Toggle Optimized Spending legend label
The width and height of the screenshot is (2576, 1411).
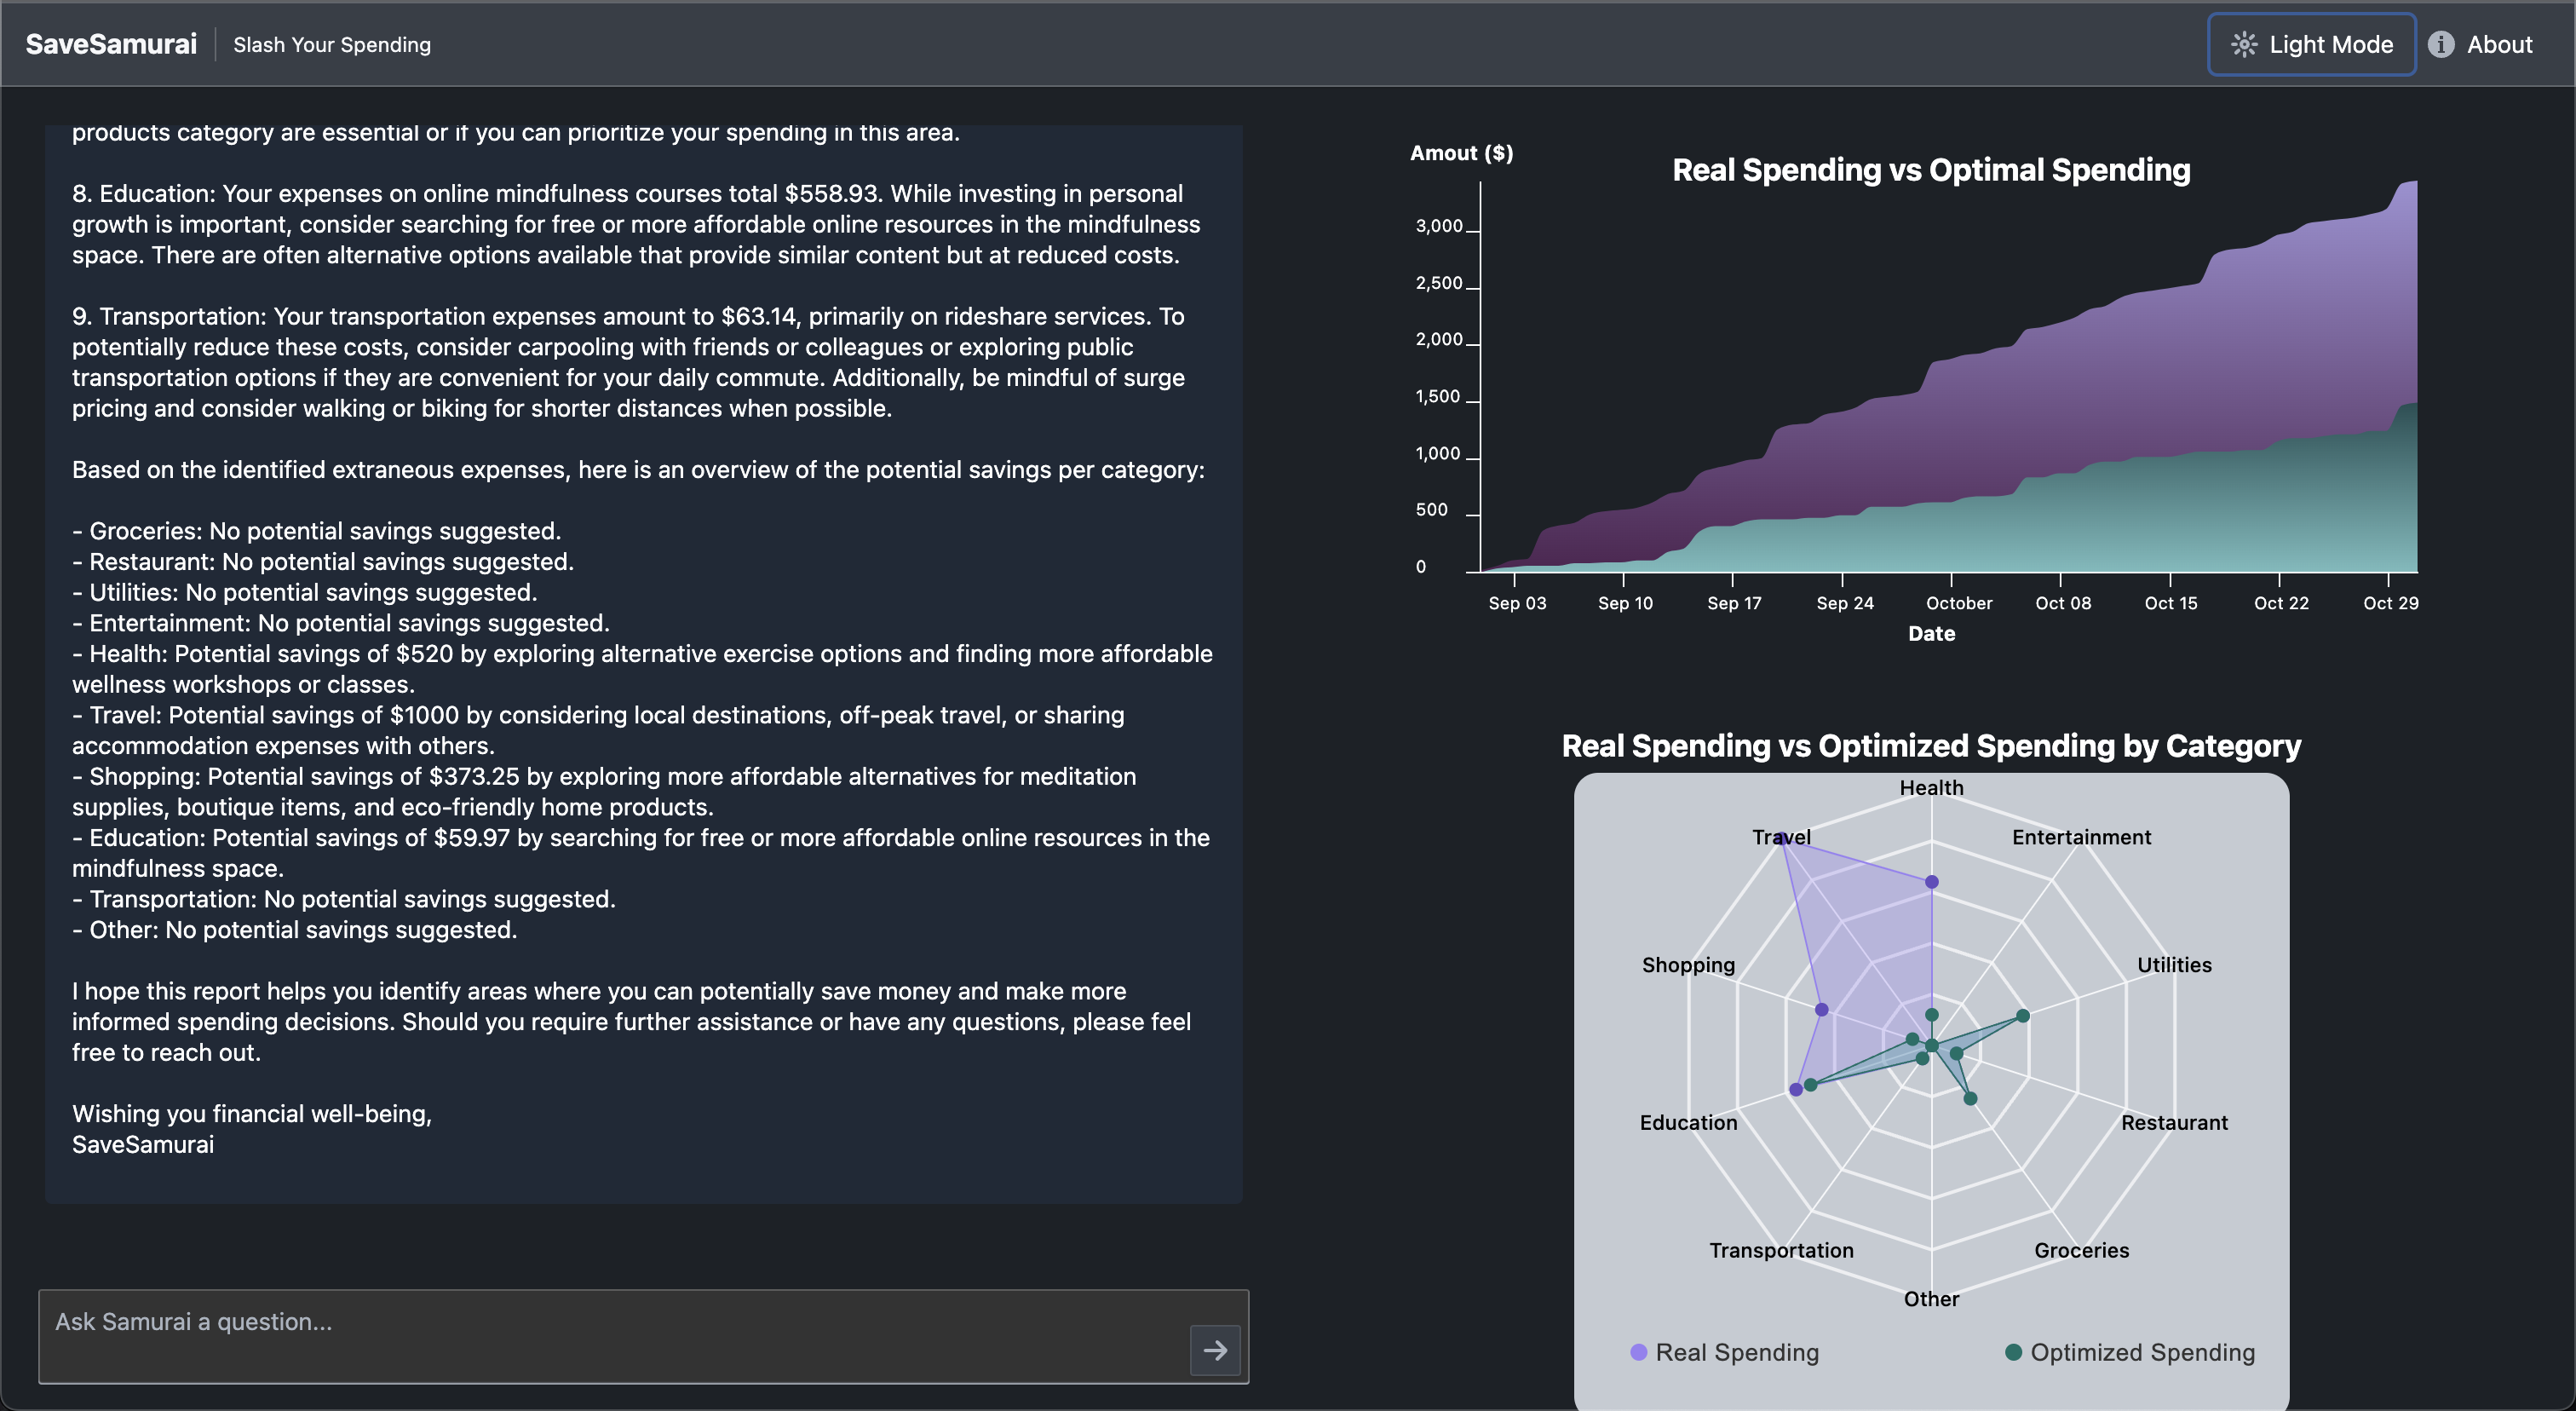[2142, 1352]
